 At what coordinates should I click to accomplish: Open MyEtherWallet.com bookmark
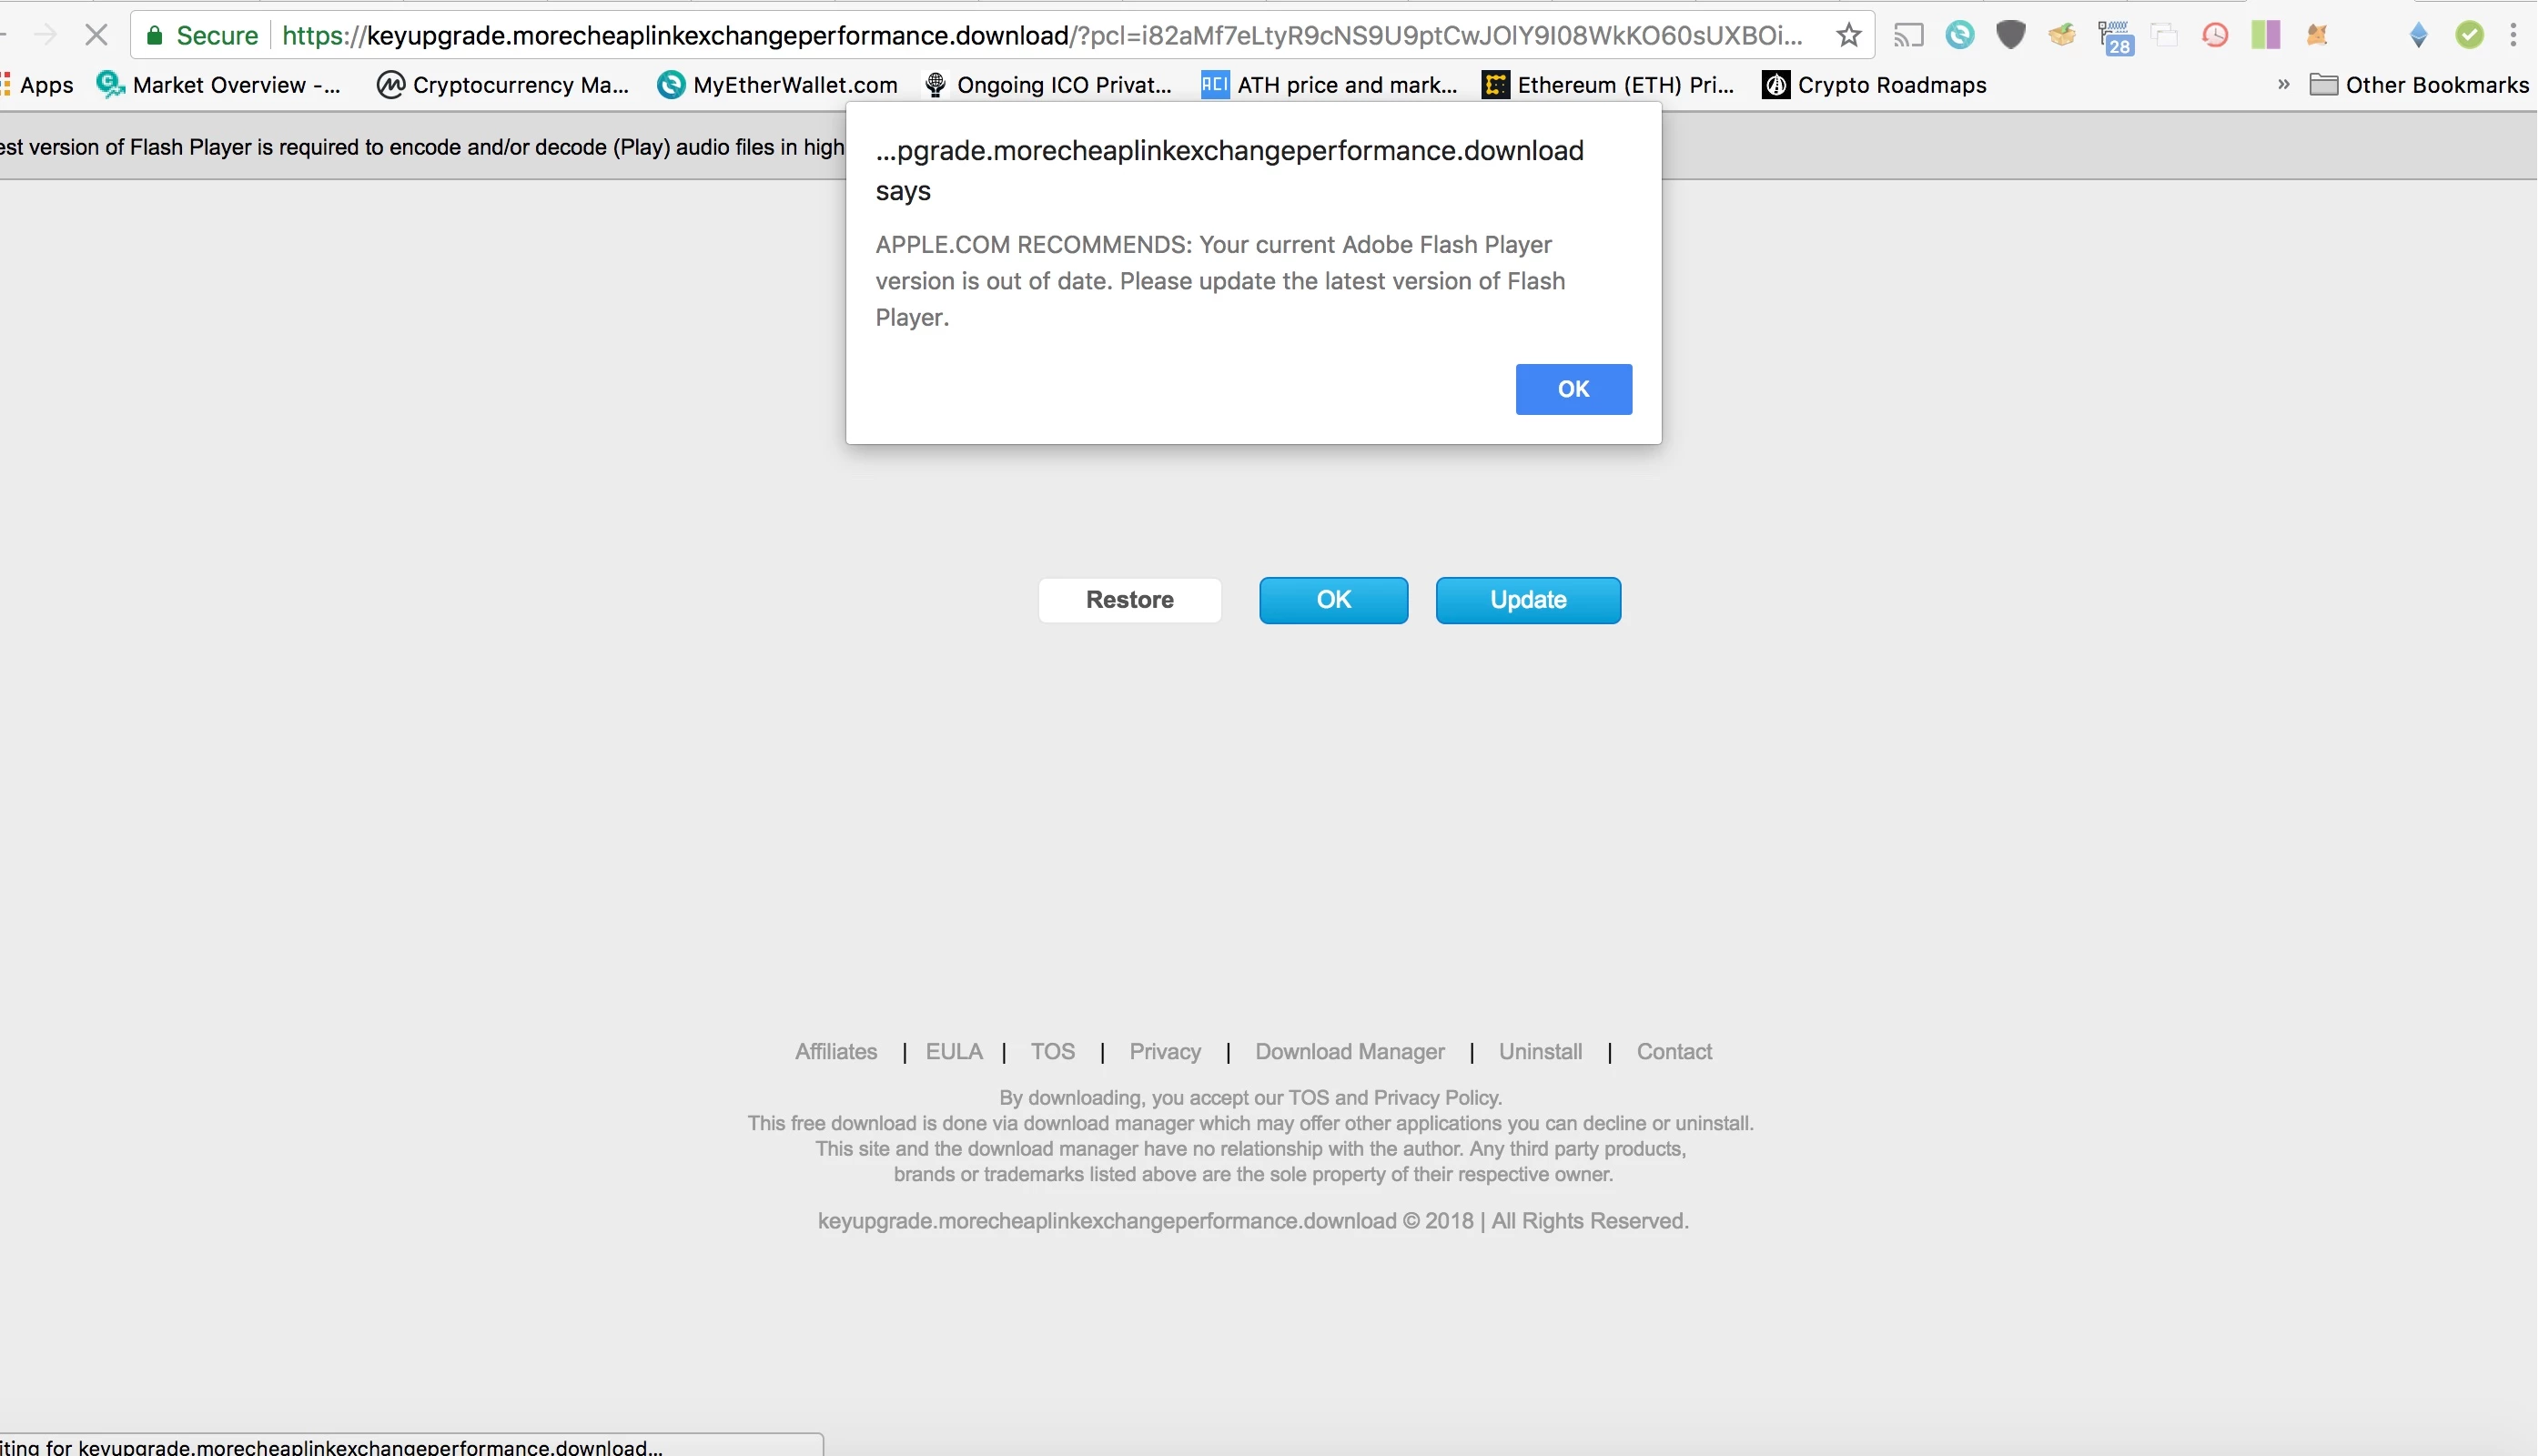point(777,85)
